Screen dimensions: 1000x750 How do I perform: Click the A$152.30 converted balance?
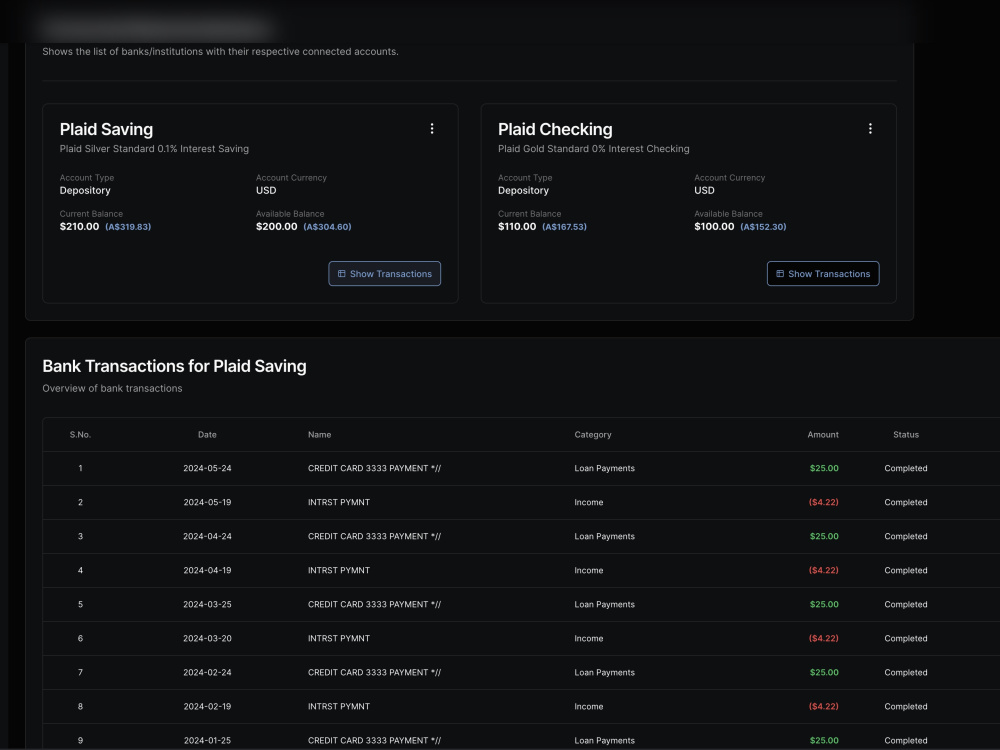[x=763, y=226]
